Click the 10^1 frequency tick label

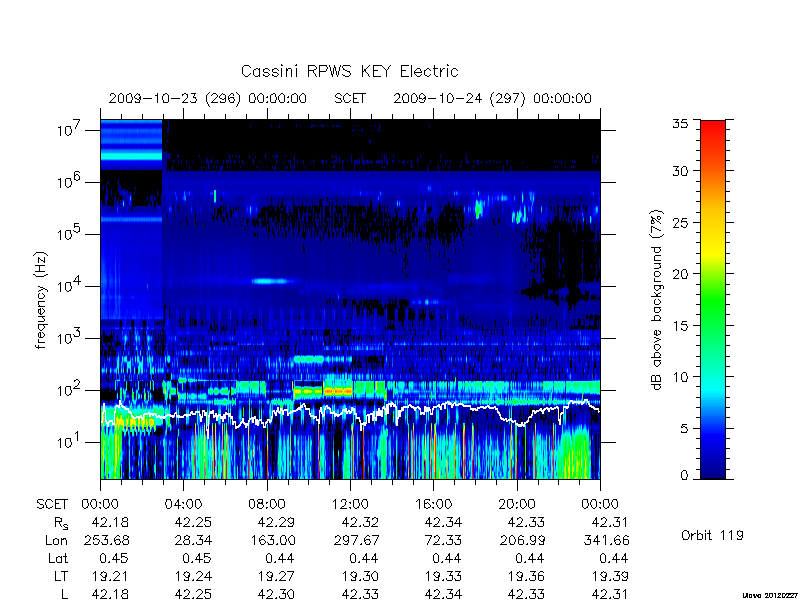(x=70, y=441)
